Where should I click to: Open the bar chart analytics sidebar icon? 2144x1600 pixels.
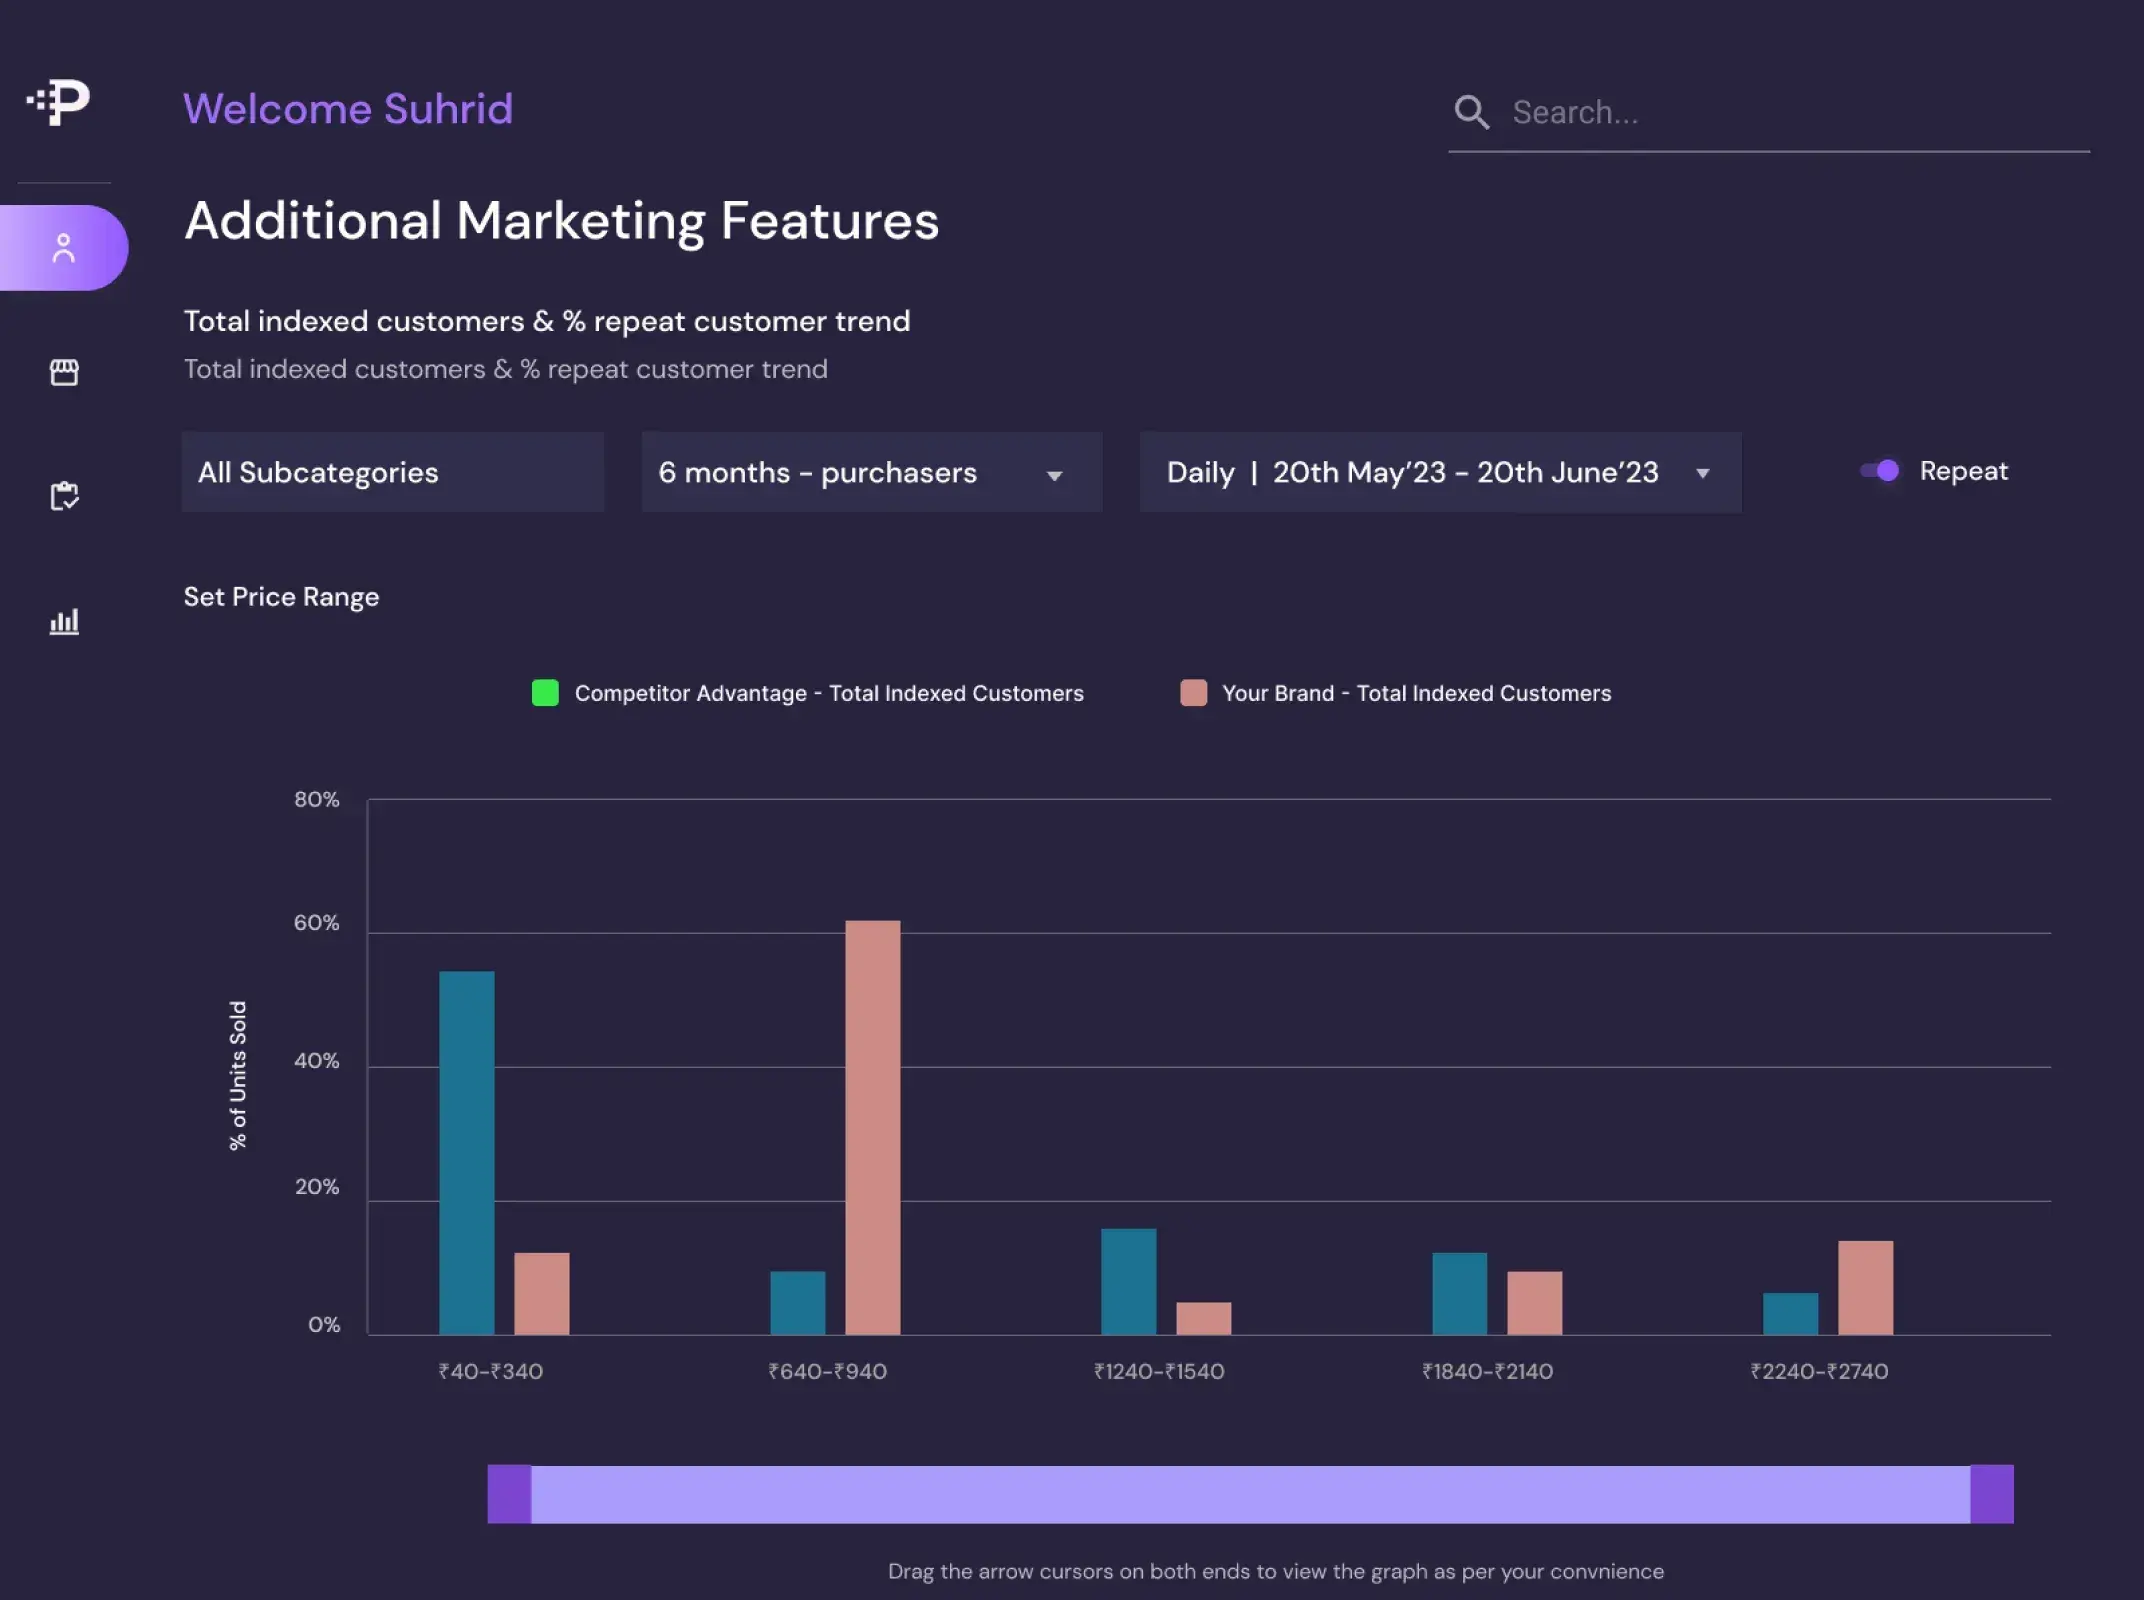coord(64,621)
